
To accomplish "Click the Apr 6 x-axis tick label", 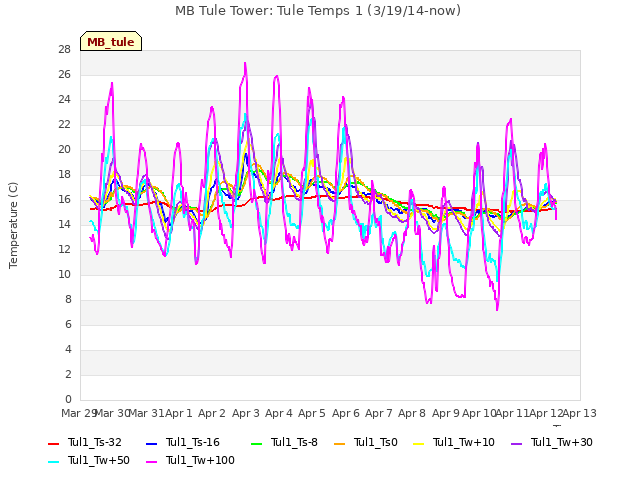I will 346,413.
